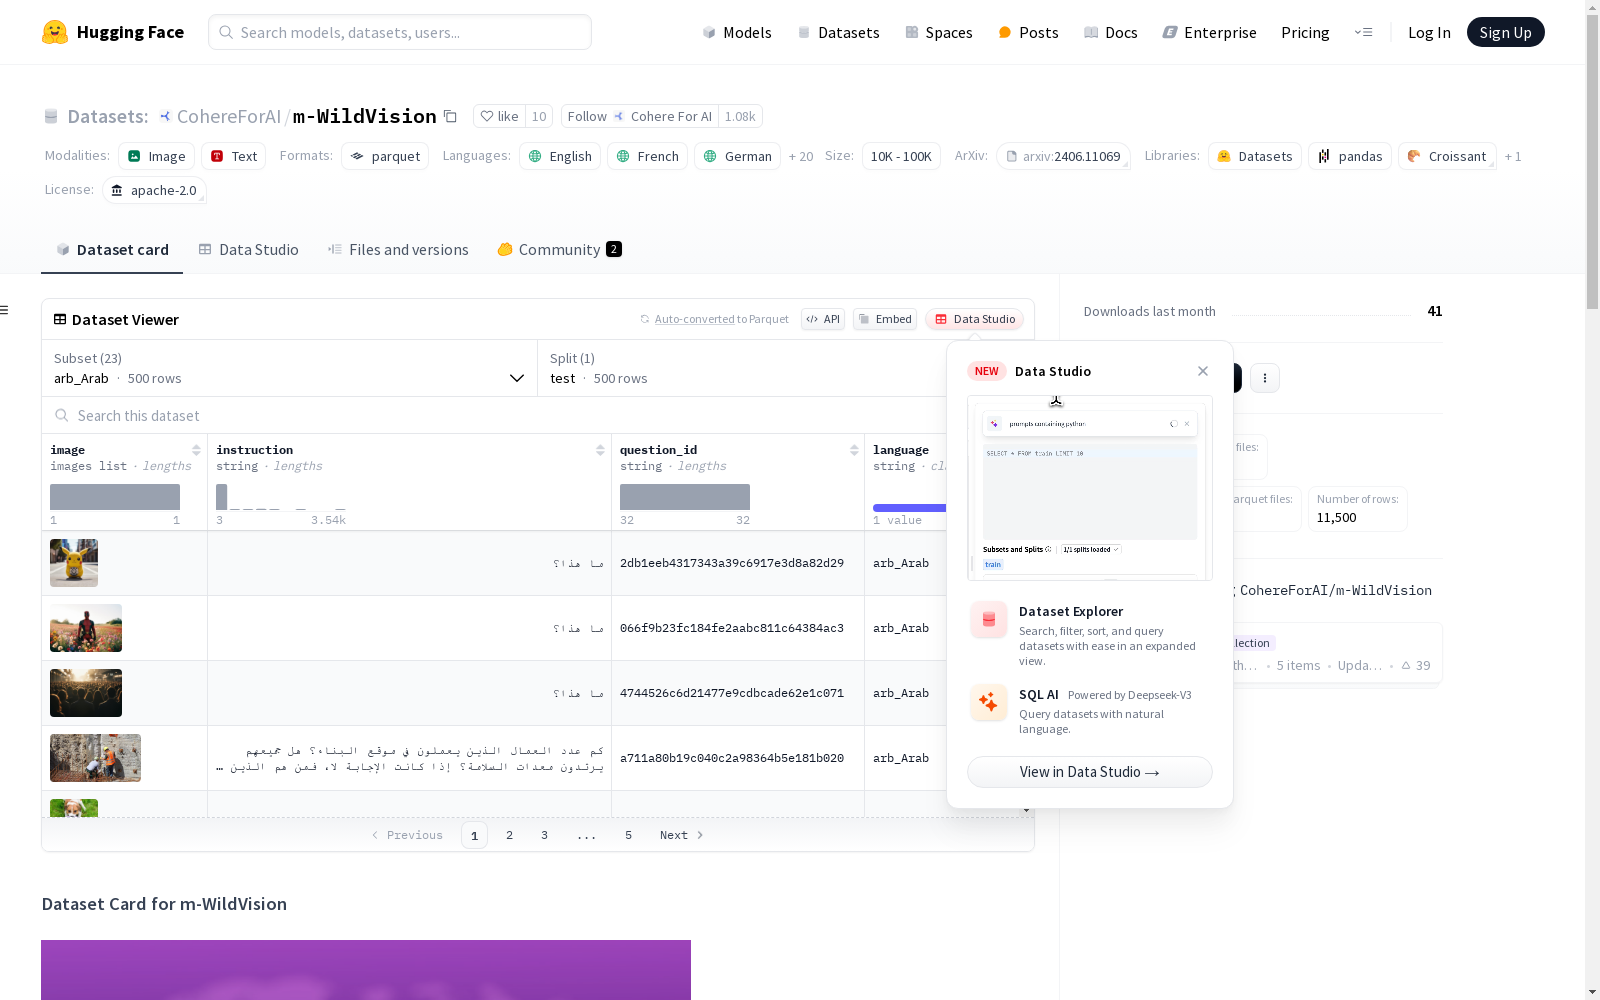This screenshot has width=1600, height=1000.
Task: Open the Community tab
Action: coord(559,250)
